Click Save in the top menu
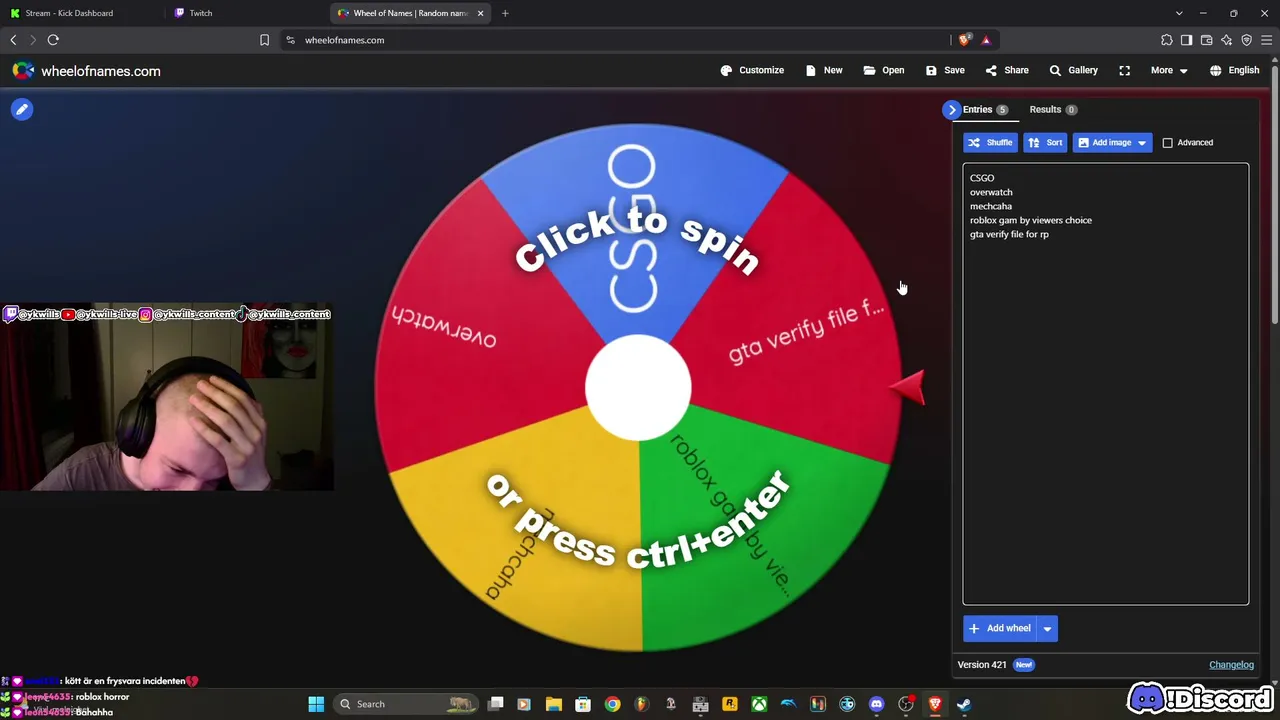This screenshot has height=720, width=1280. tap(945, 71)
